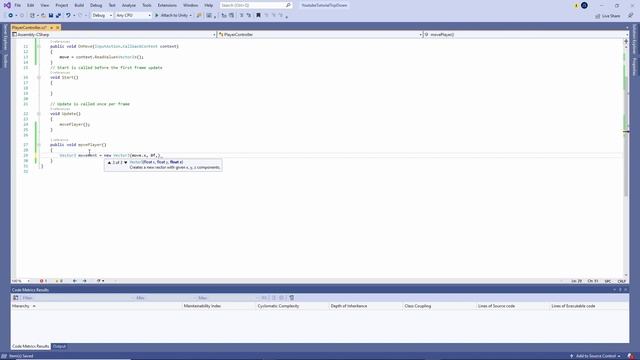The height and width of the screenshot is (360, 640).
Task: Open the Analyze menu
Action: click(x=129, y=5)
